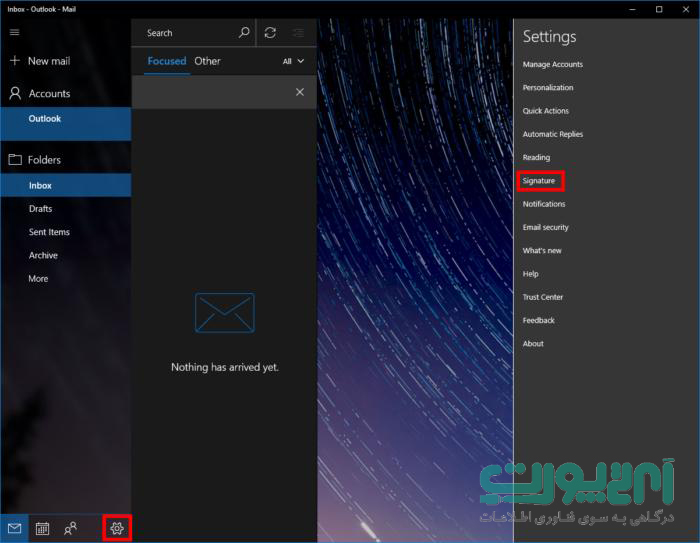
Task: Open Quick Actions settings
Action: [546, 111]
